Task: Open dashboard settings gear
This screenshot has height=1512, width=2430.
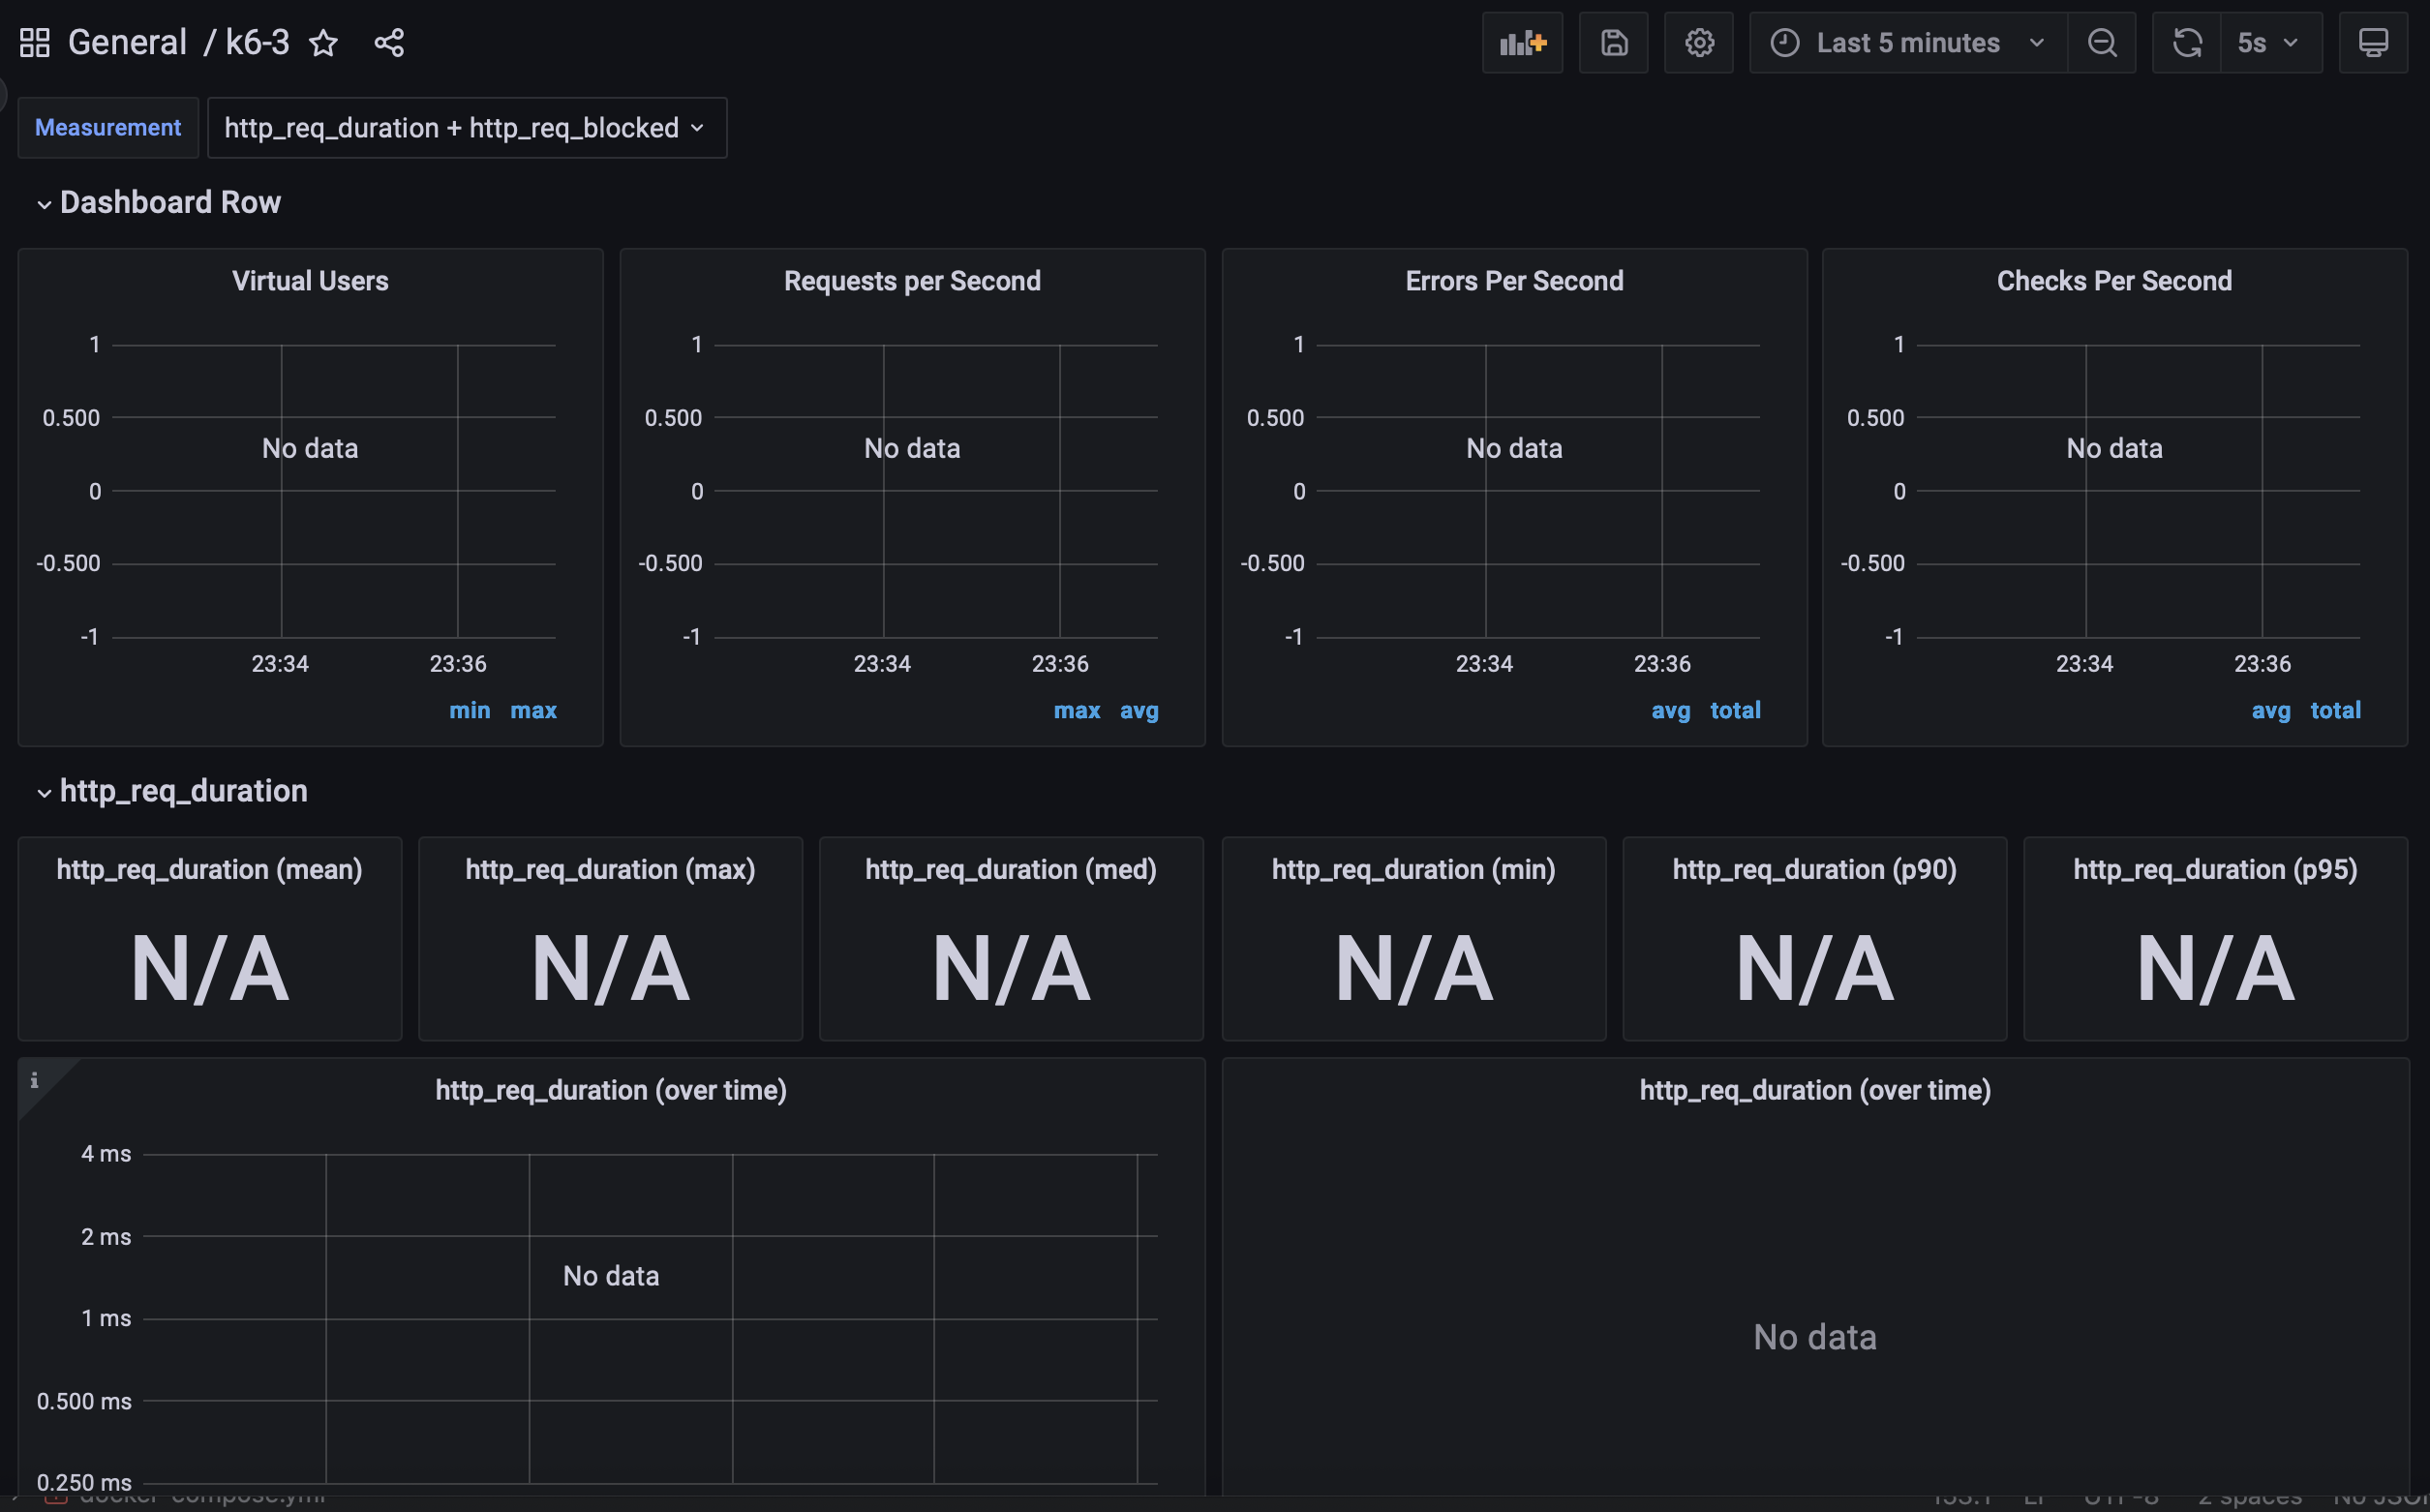Action: click(x=1699, y=43)
